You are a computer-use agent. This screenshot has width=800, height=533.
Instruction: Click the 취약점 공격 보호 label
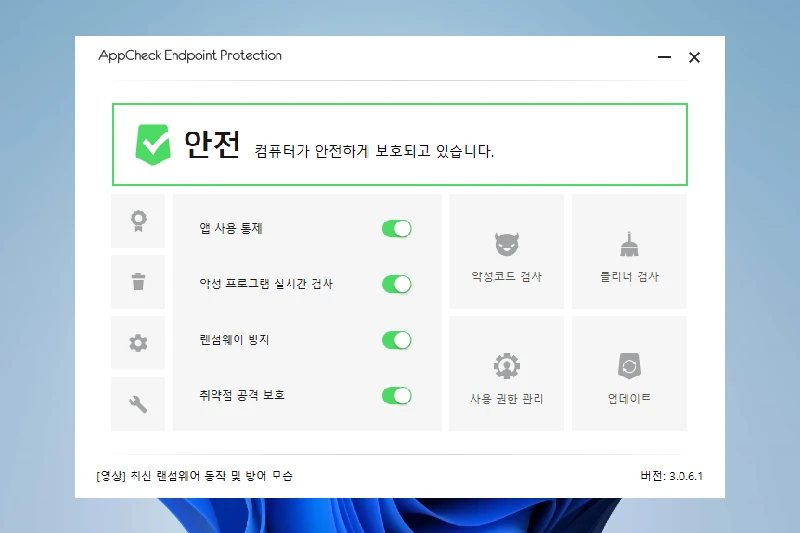click(242, 395)
